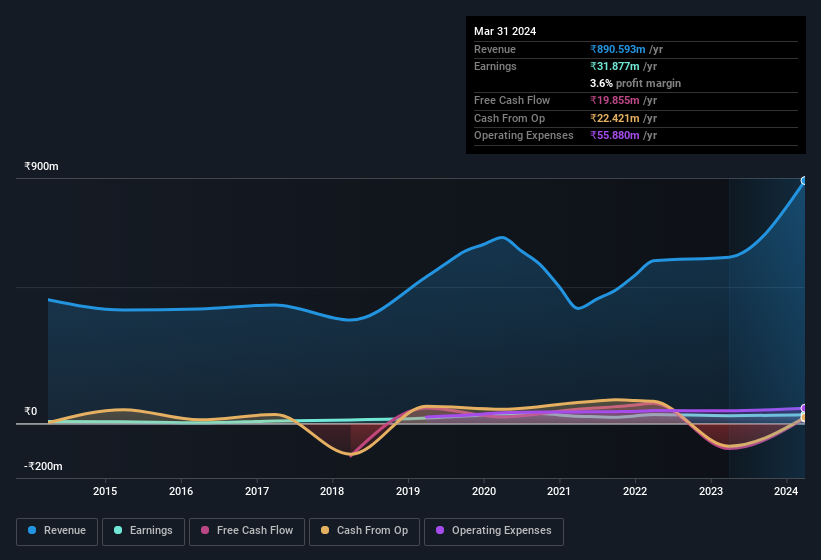Viewport: 821px width, 560px height.
Task: Click the orange Cash From Op endpoint marker
Action: [x=804, y=417]
